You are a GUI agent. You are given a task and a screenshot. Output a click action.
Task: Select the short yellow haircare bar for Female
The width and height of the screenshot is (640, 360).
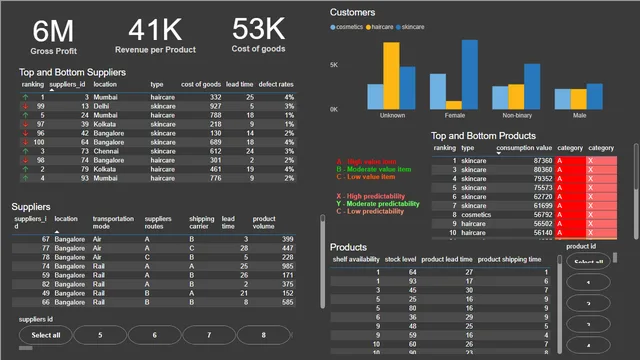[x=454, y=105]
